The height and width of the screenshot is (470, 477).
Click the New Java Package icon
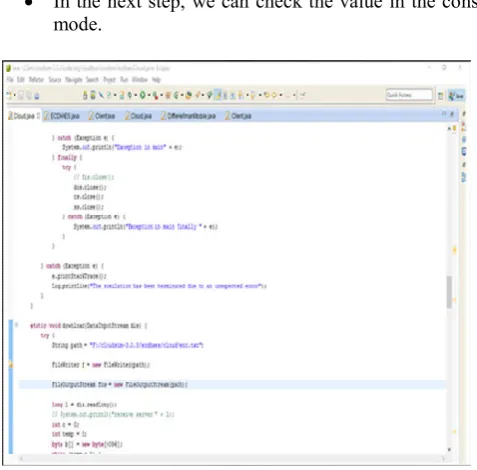[x=168, y=95]
